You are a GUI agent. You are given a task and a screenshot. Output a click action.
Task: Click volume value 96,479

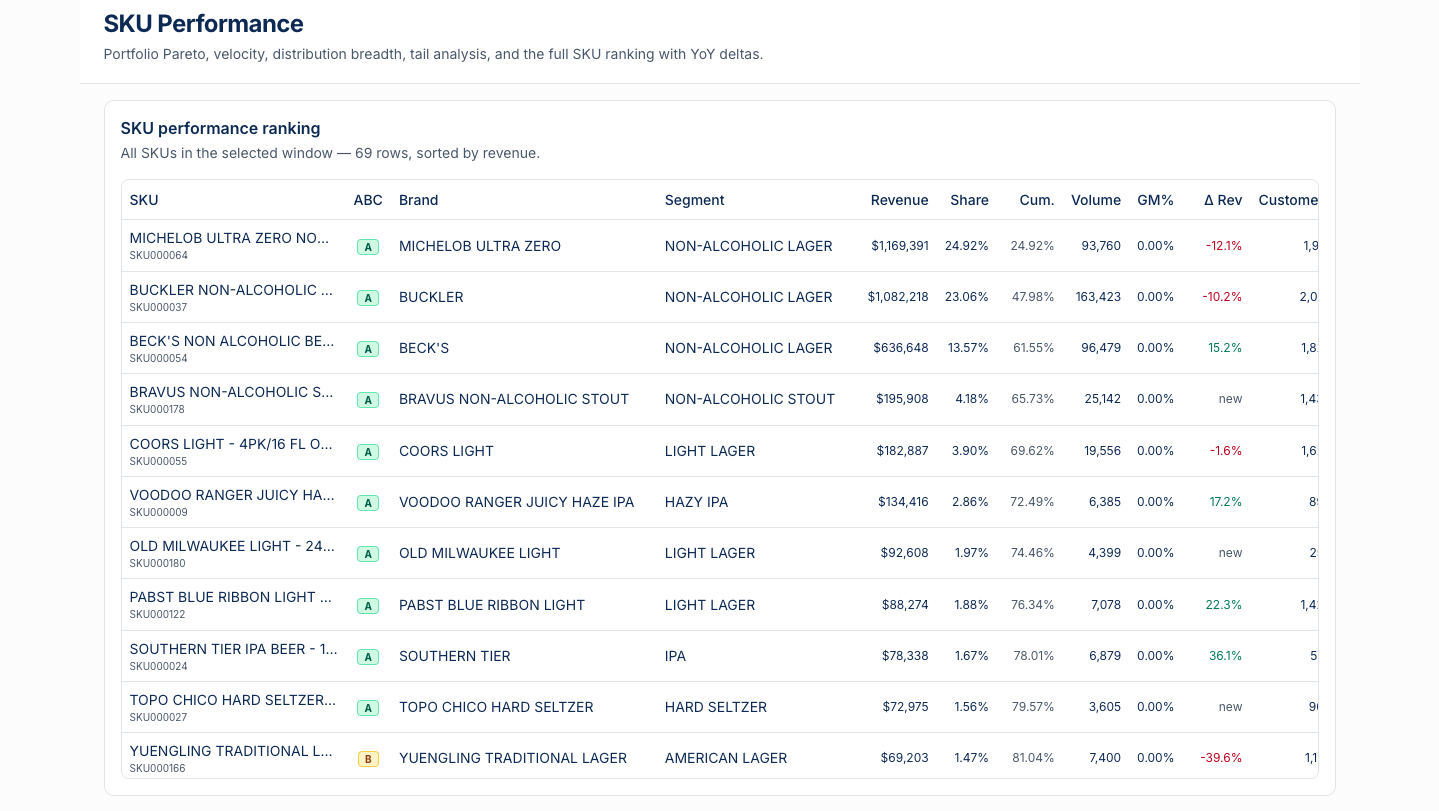(x=1099, y=348)
